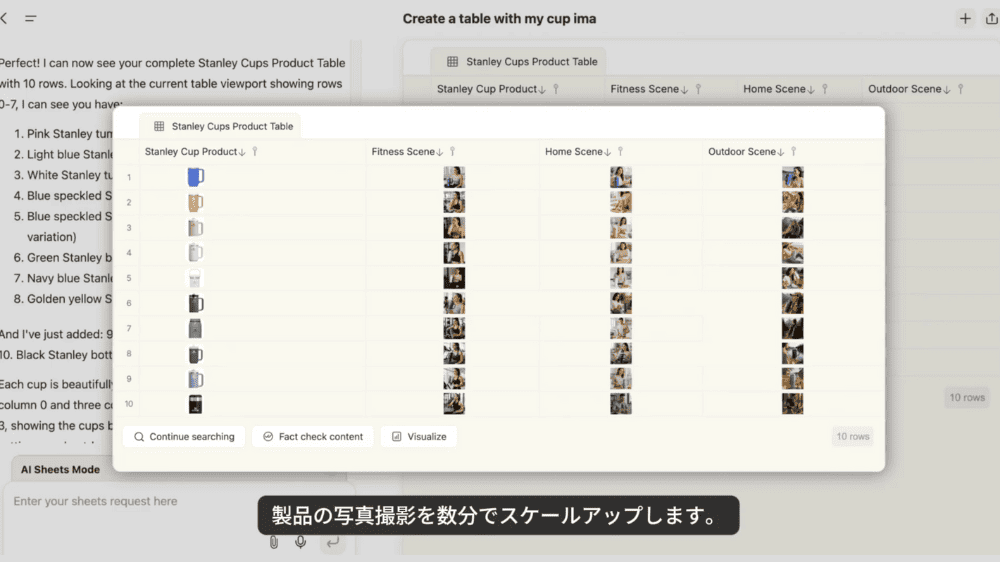Click AI Sheets Mode label

pos(61,470)
